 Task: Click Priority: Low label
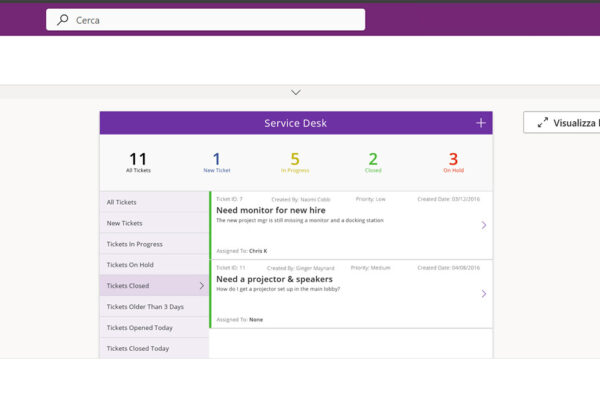click(x=370, y=199)
